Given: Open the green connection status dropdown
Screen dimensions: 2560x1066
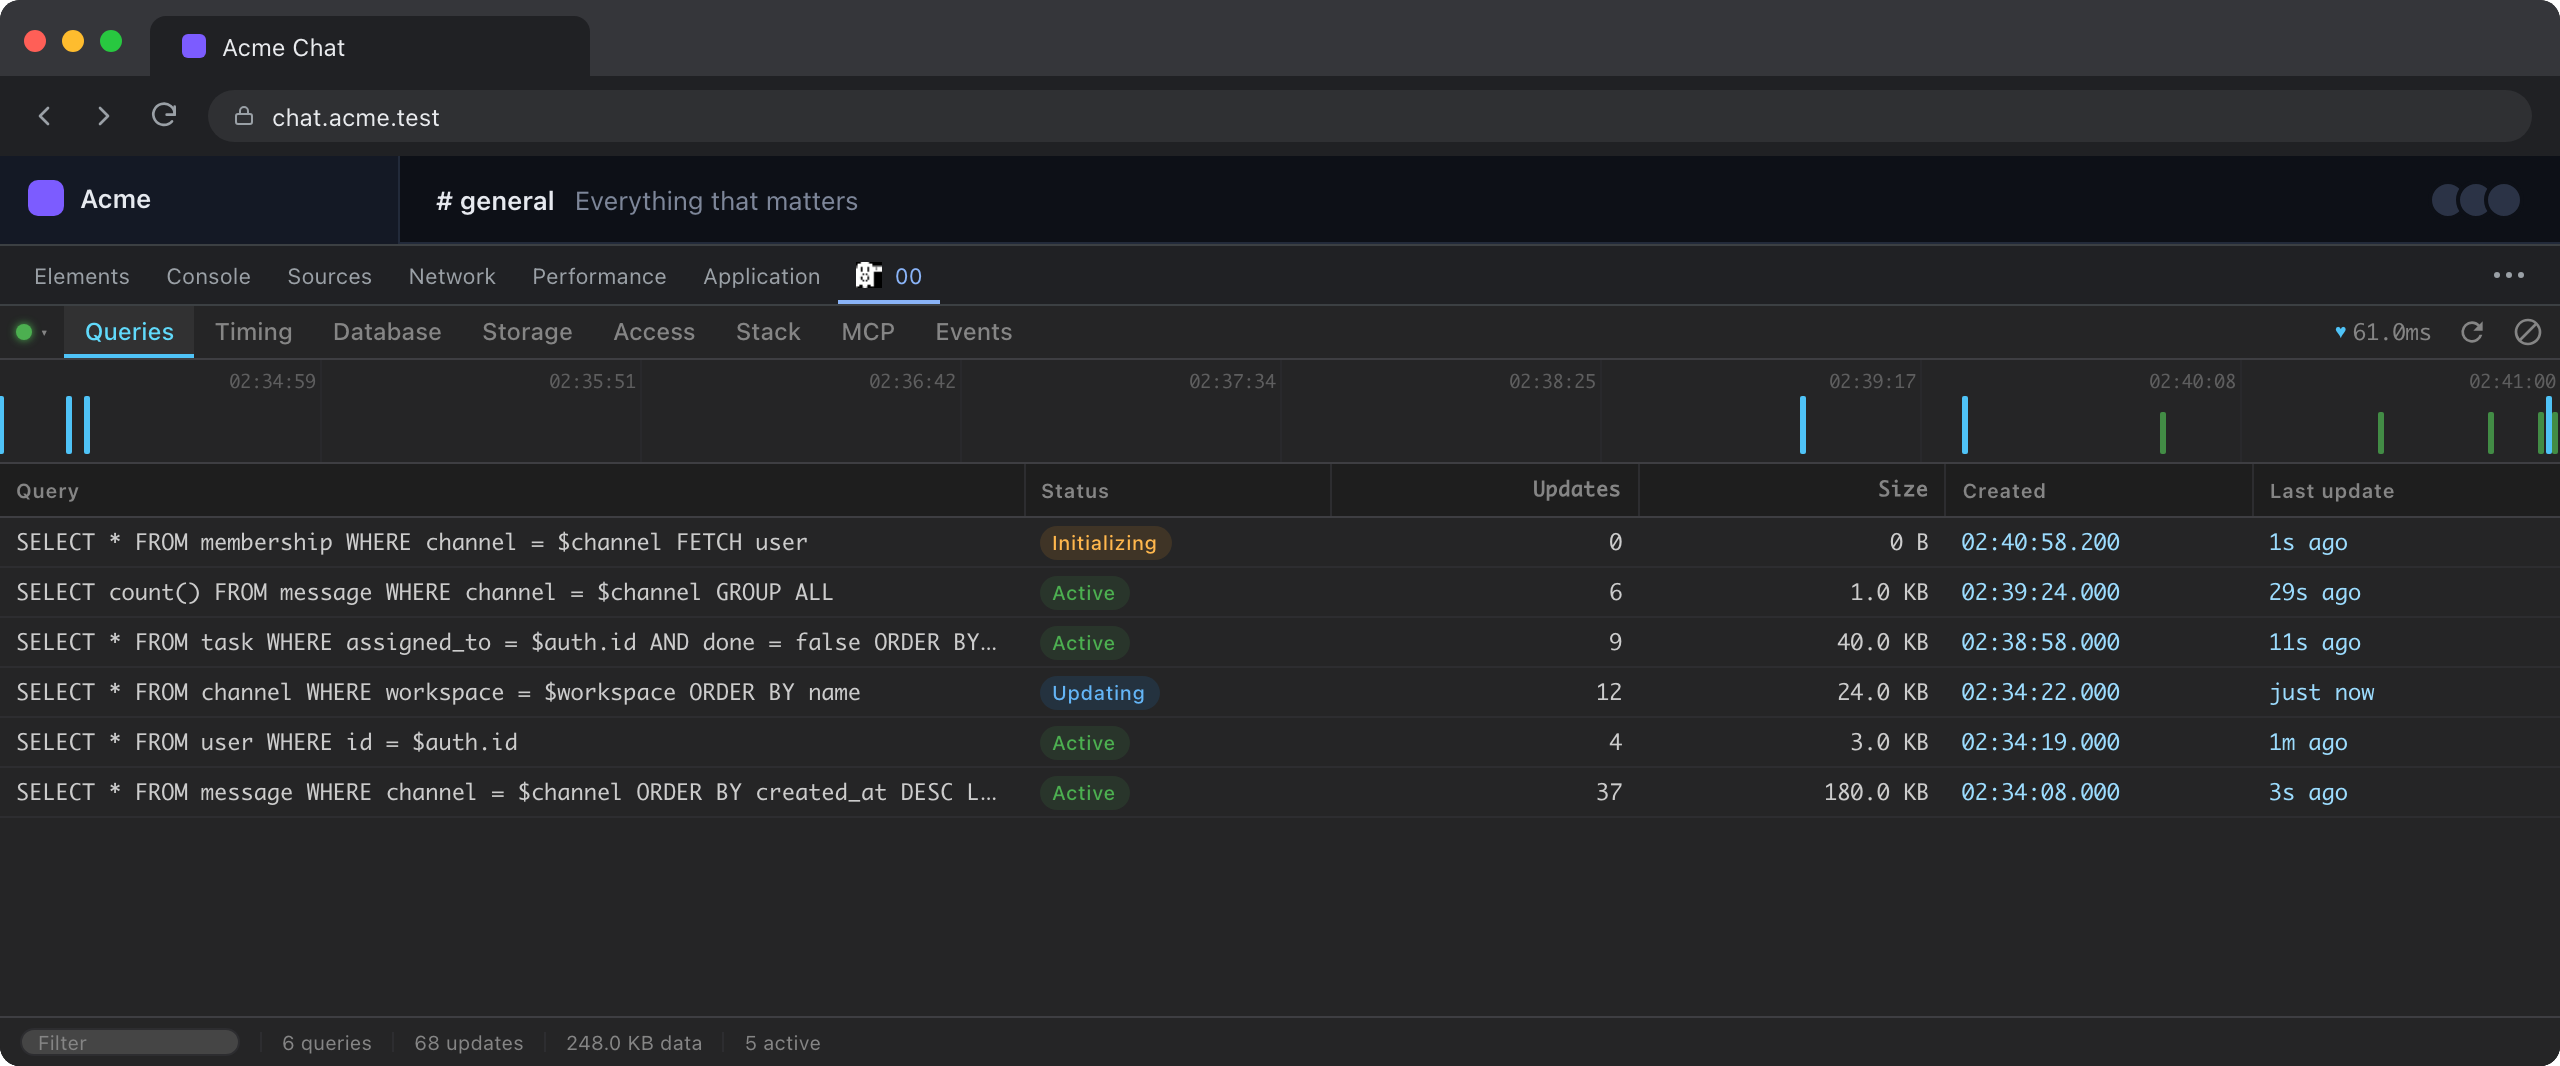Looking at the screenshot, I should (x=31, y=332).
